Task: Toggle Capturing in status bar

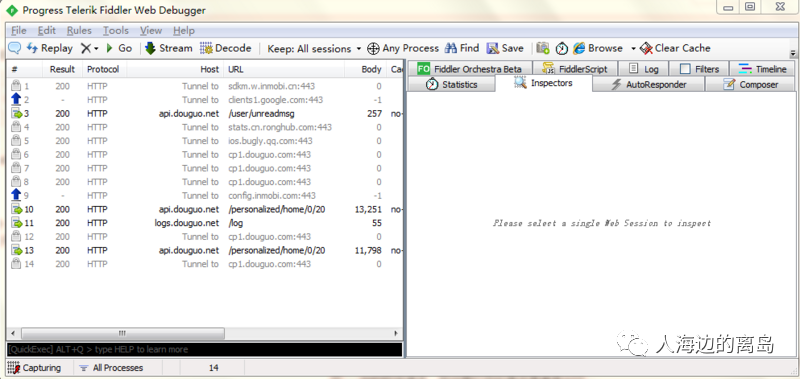Action: [x=34, y=368]
